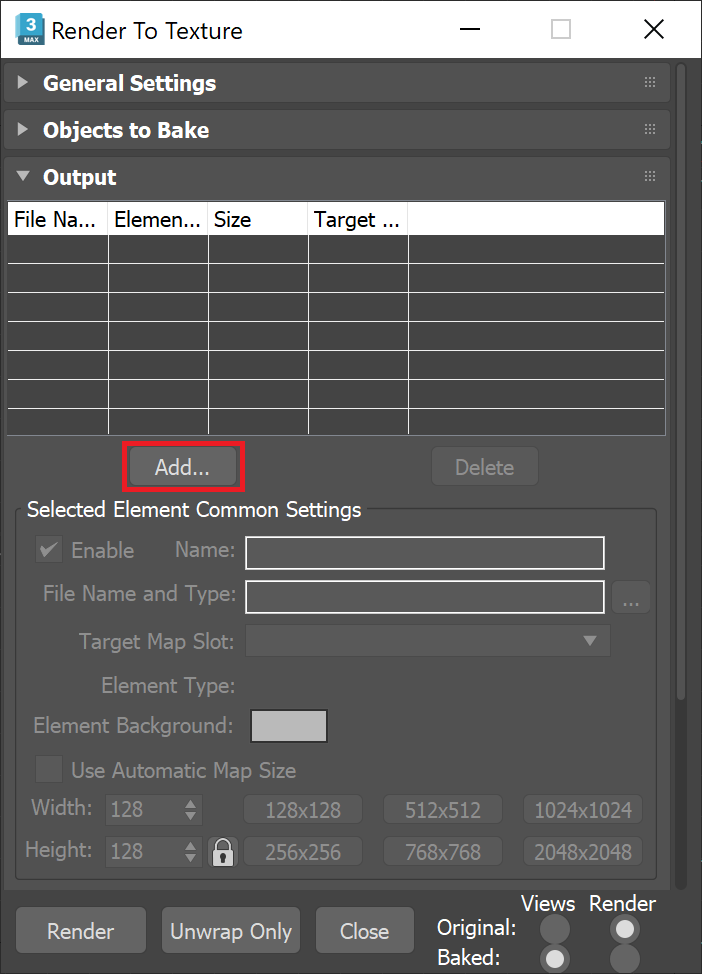The width and height of the screenshot is (702, 974).
Task: Click the Unwrap Only button
Action: [230, 930]
